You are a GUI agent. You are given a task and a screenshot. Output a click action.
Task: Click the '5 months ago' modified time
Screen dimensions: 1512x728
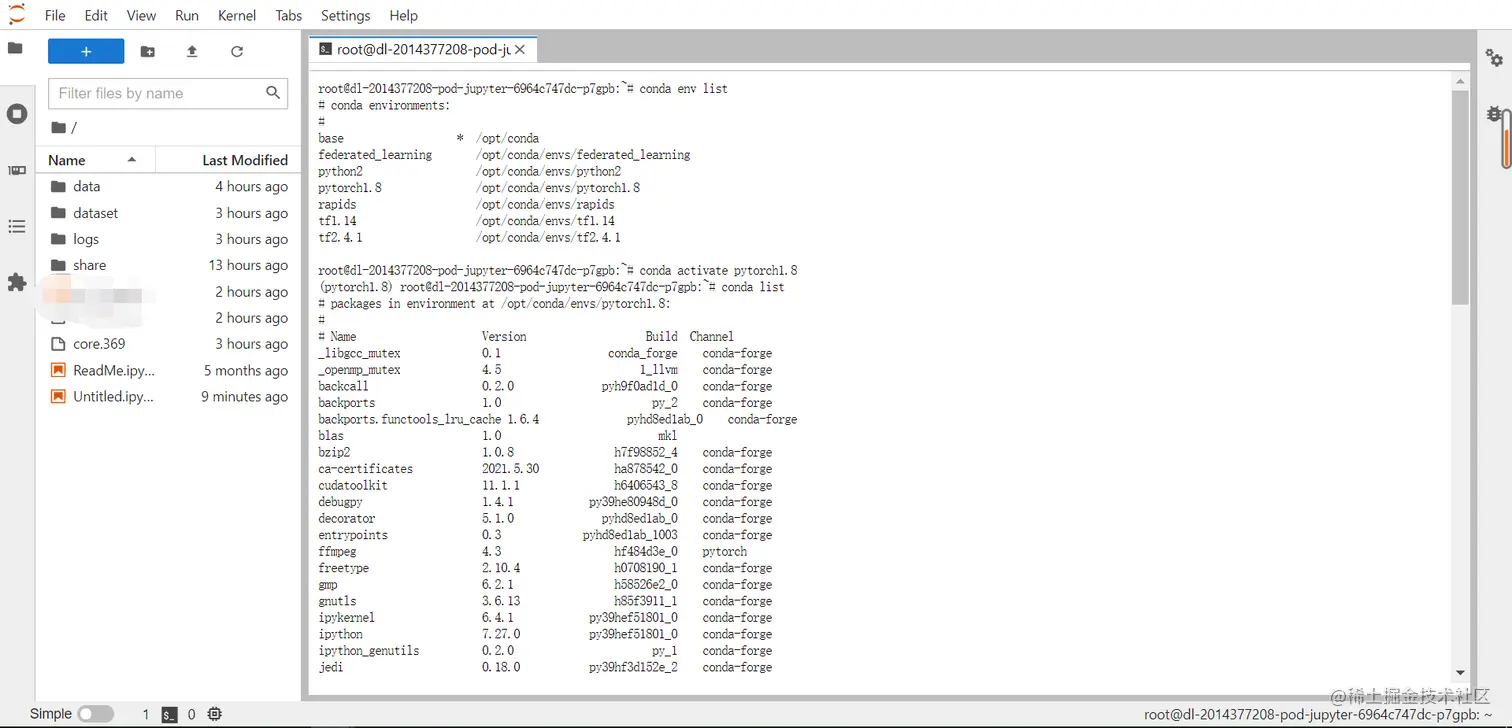pos(246,370)
